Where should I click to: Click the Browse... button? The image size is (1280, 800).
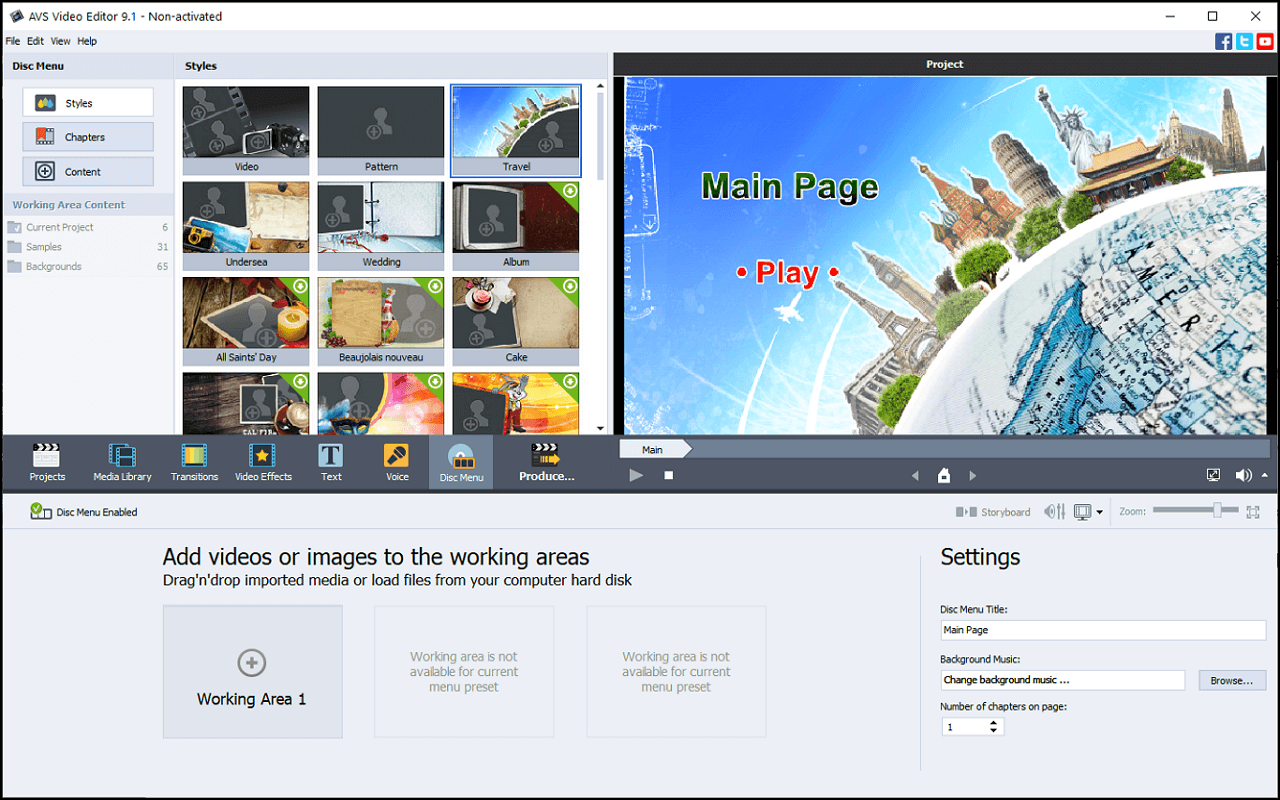point(1232,680)
